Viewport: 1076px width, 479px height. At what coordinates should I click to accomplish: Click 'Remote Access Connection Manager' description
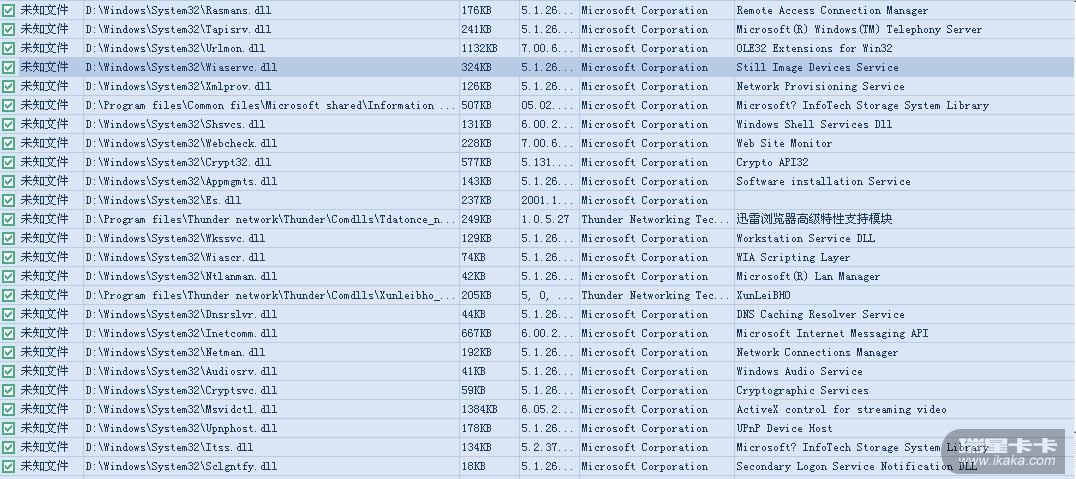pos(832,10)
